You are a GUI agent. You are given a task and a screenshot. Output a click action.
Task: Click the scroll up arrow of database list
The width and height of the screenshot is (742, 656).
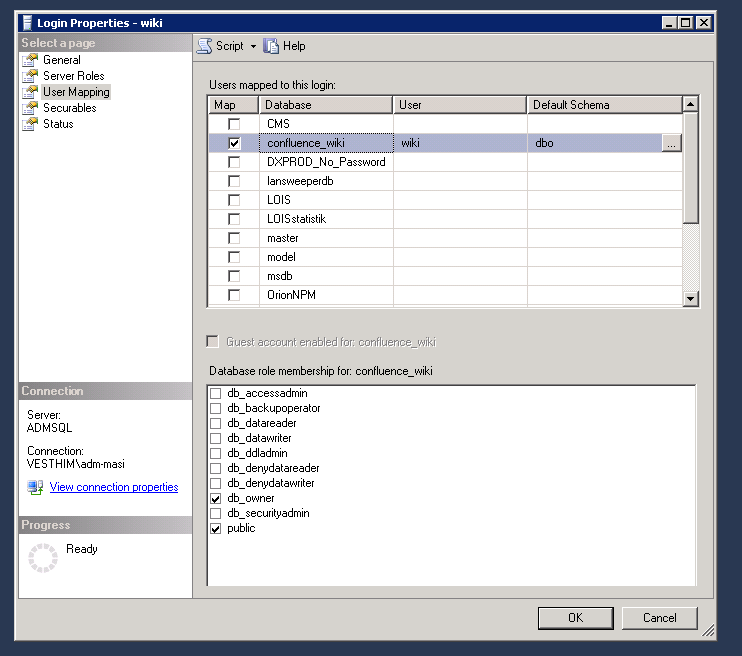[x=691, y=104]
